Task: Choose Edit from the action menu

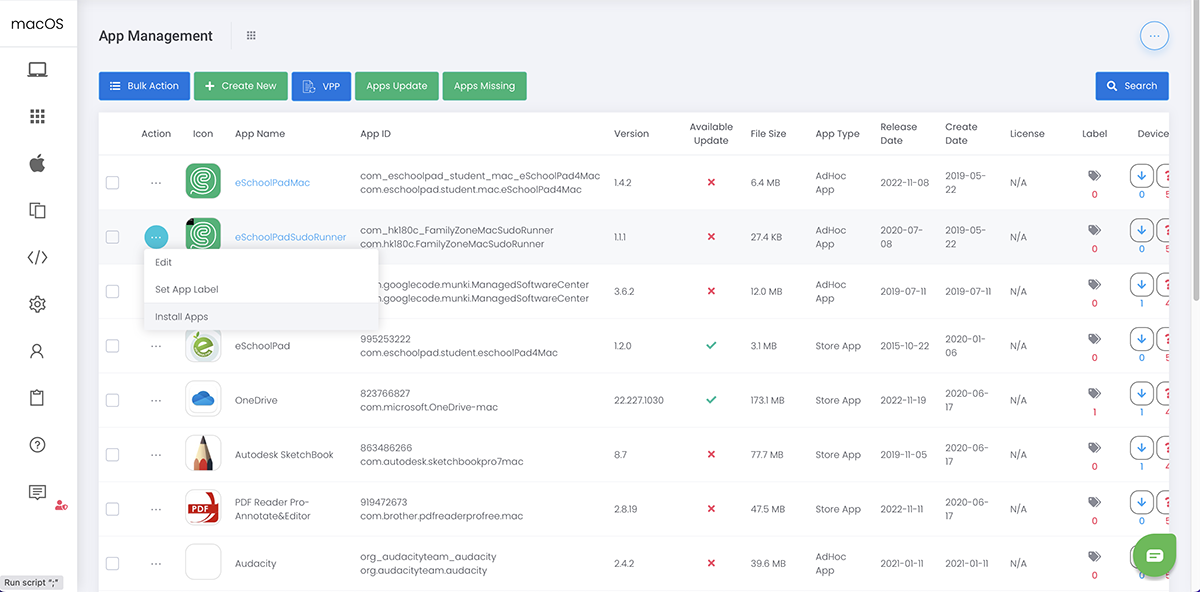Action: pos(261,262)
